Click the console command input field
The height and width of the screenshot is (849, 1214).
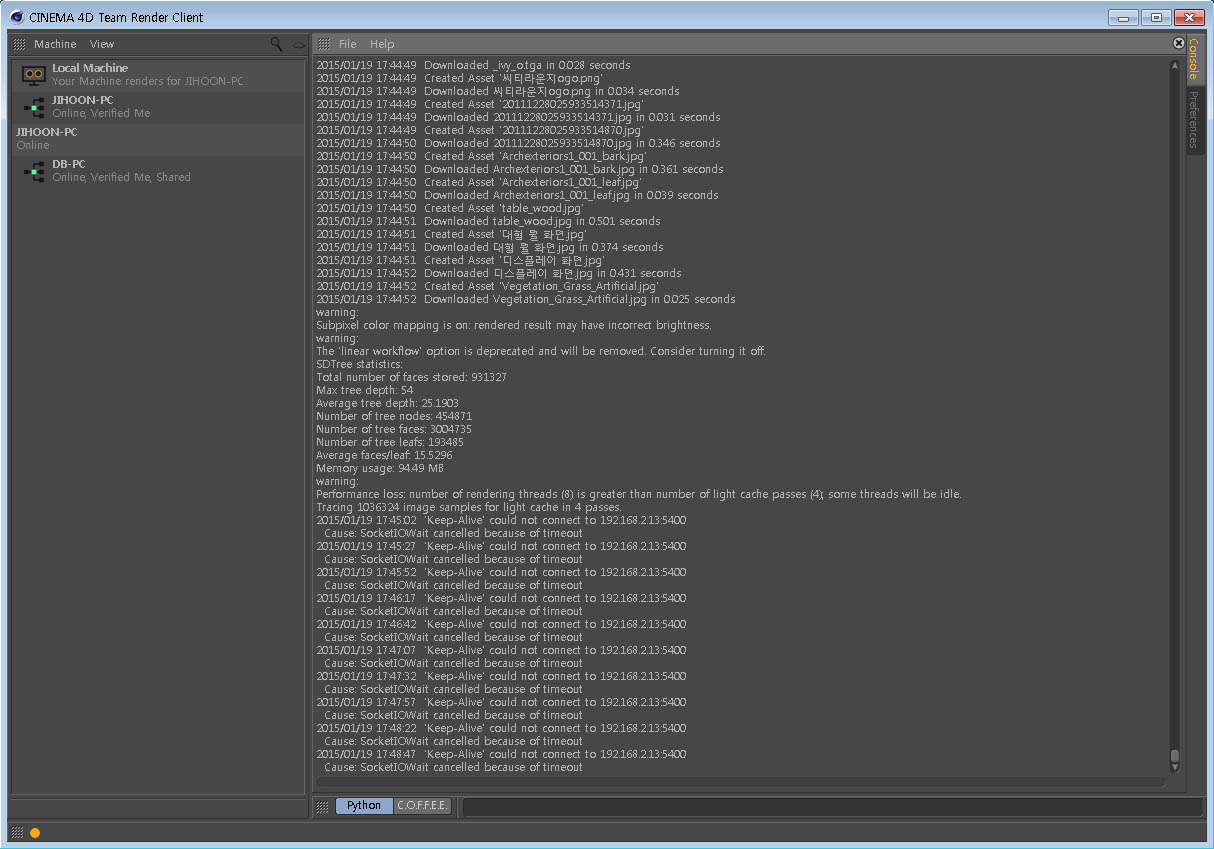(x=832, y=806)
